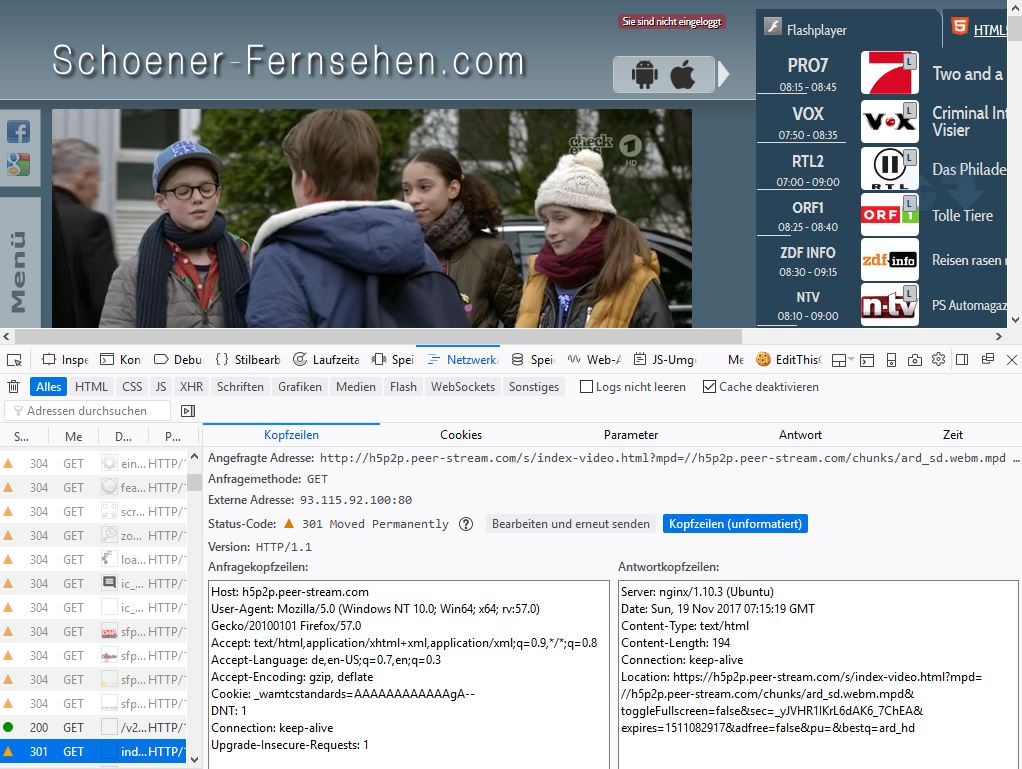Expand the arrow next to app icons
The image size is (1022, 769).
tap(724, 74)
